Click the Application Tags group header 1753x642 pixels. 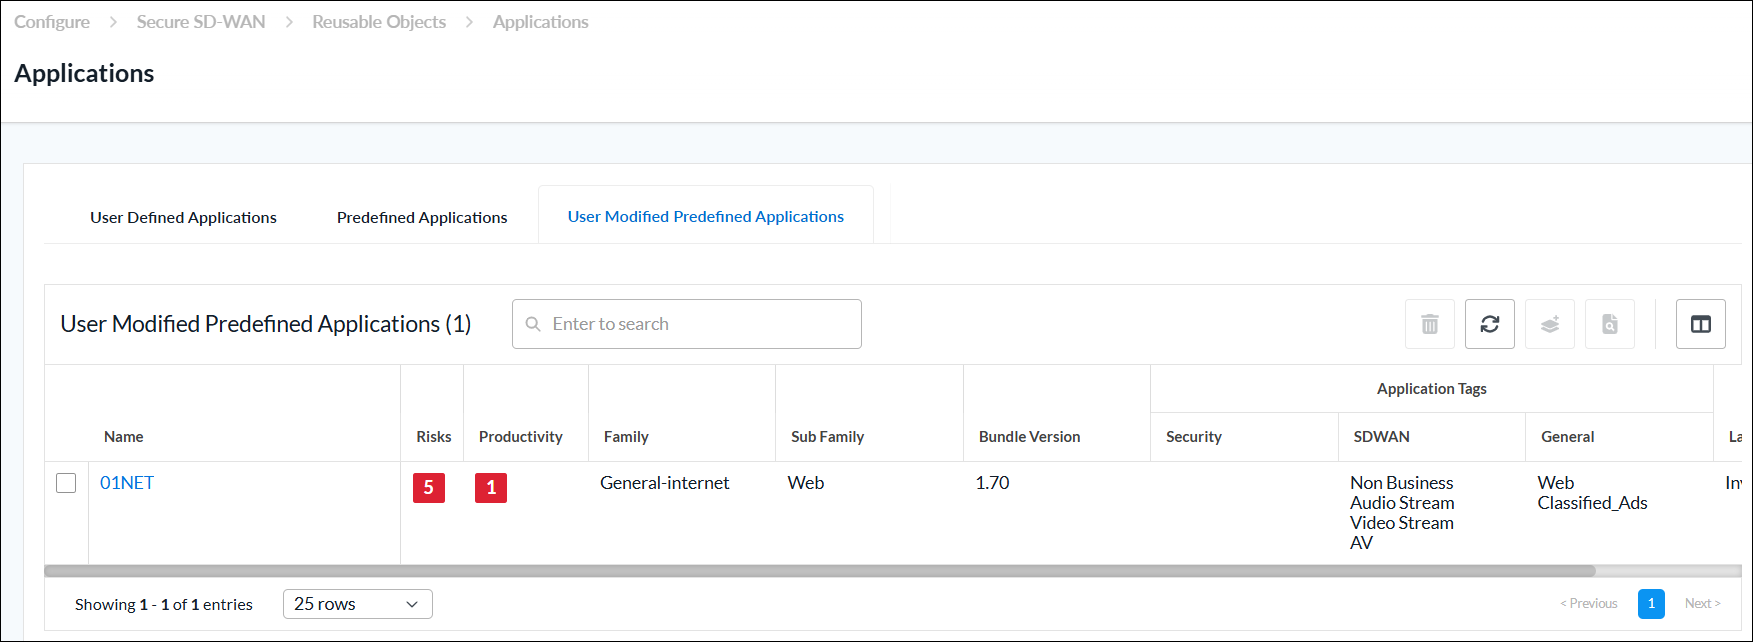(x=1431, y=389)
